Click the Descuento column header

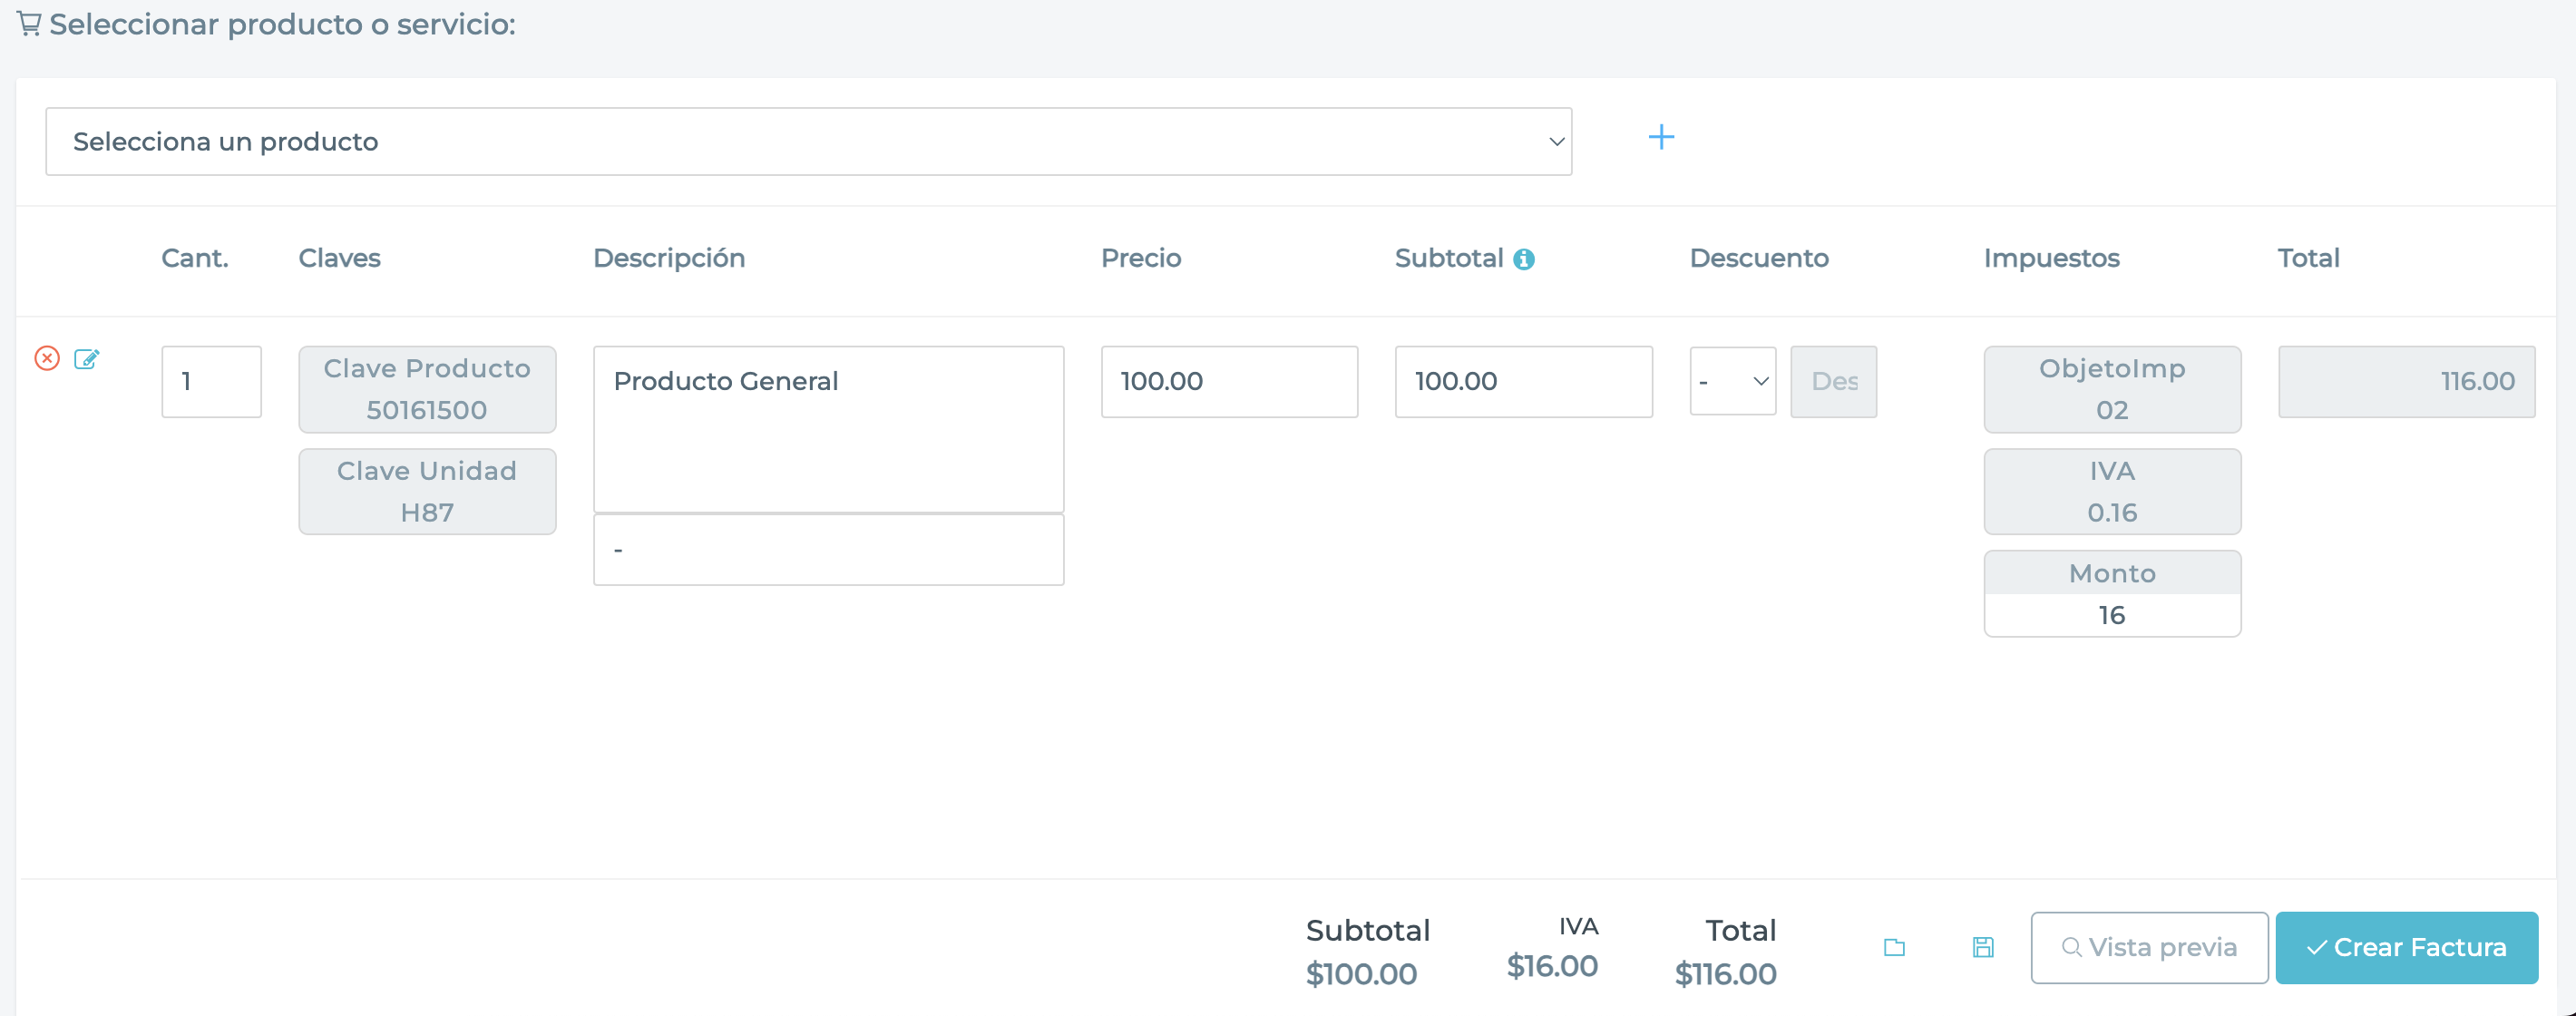(x=1759, y=258)
